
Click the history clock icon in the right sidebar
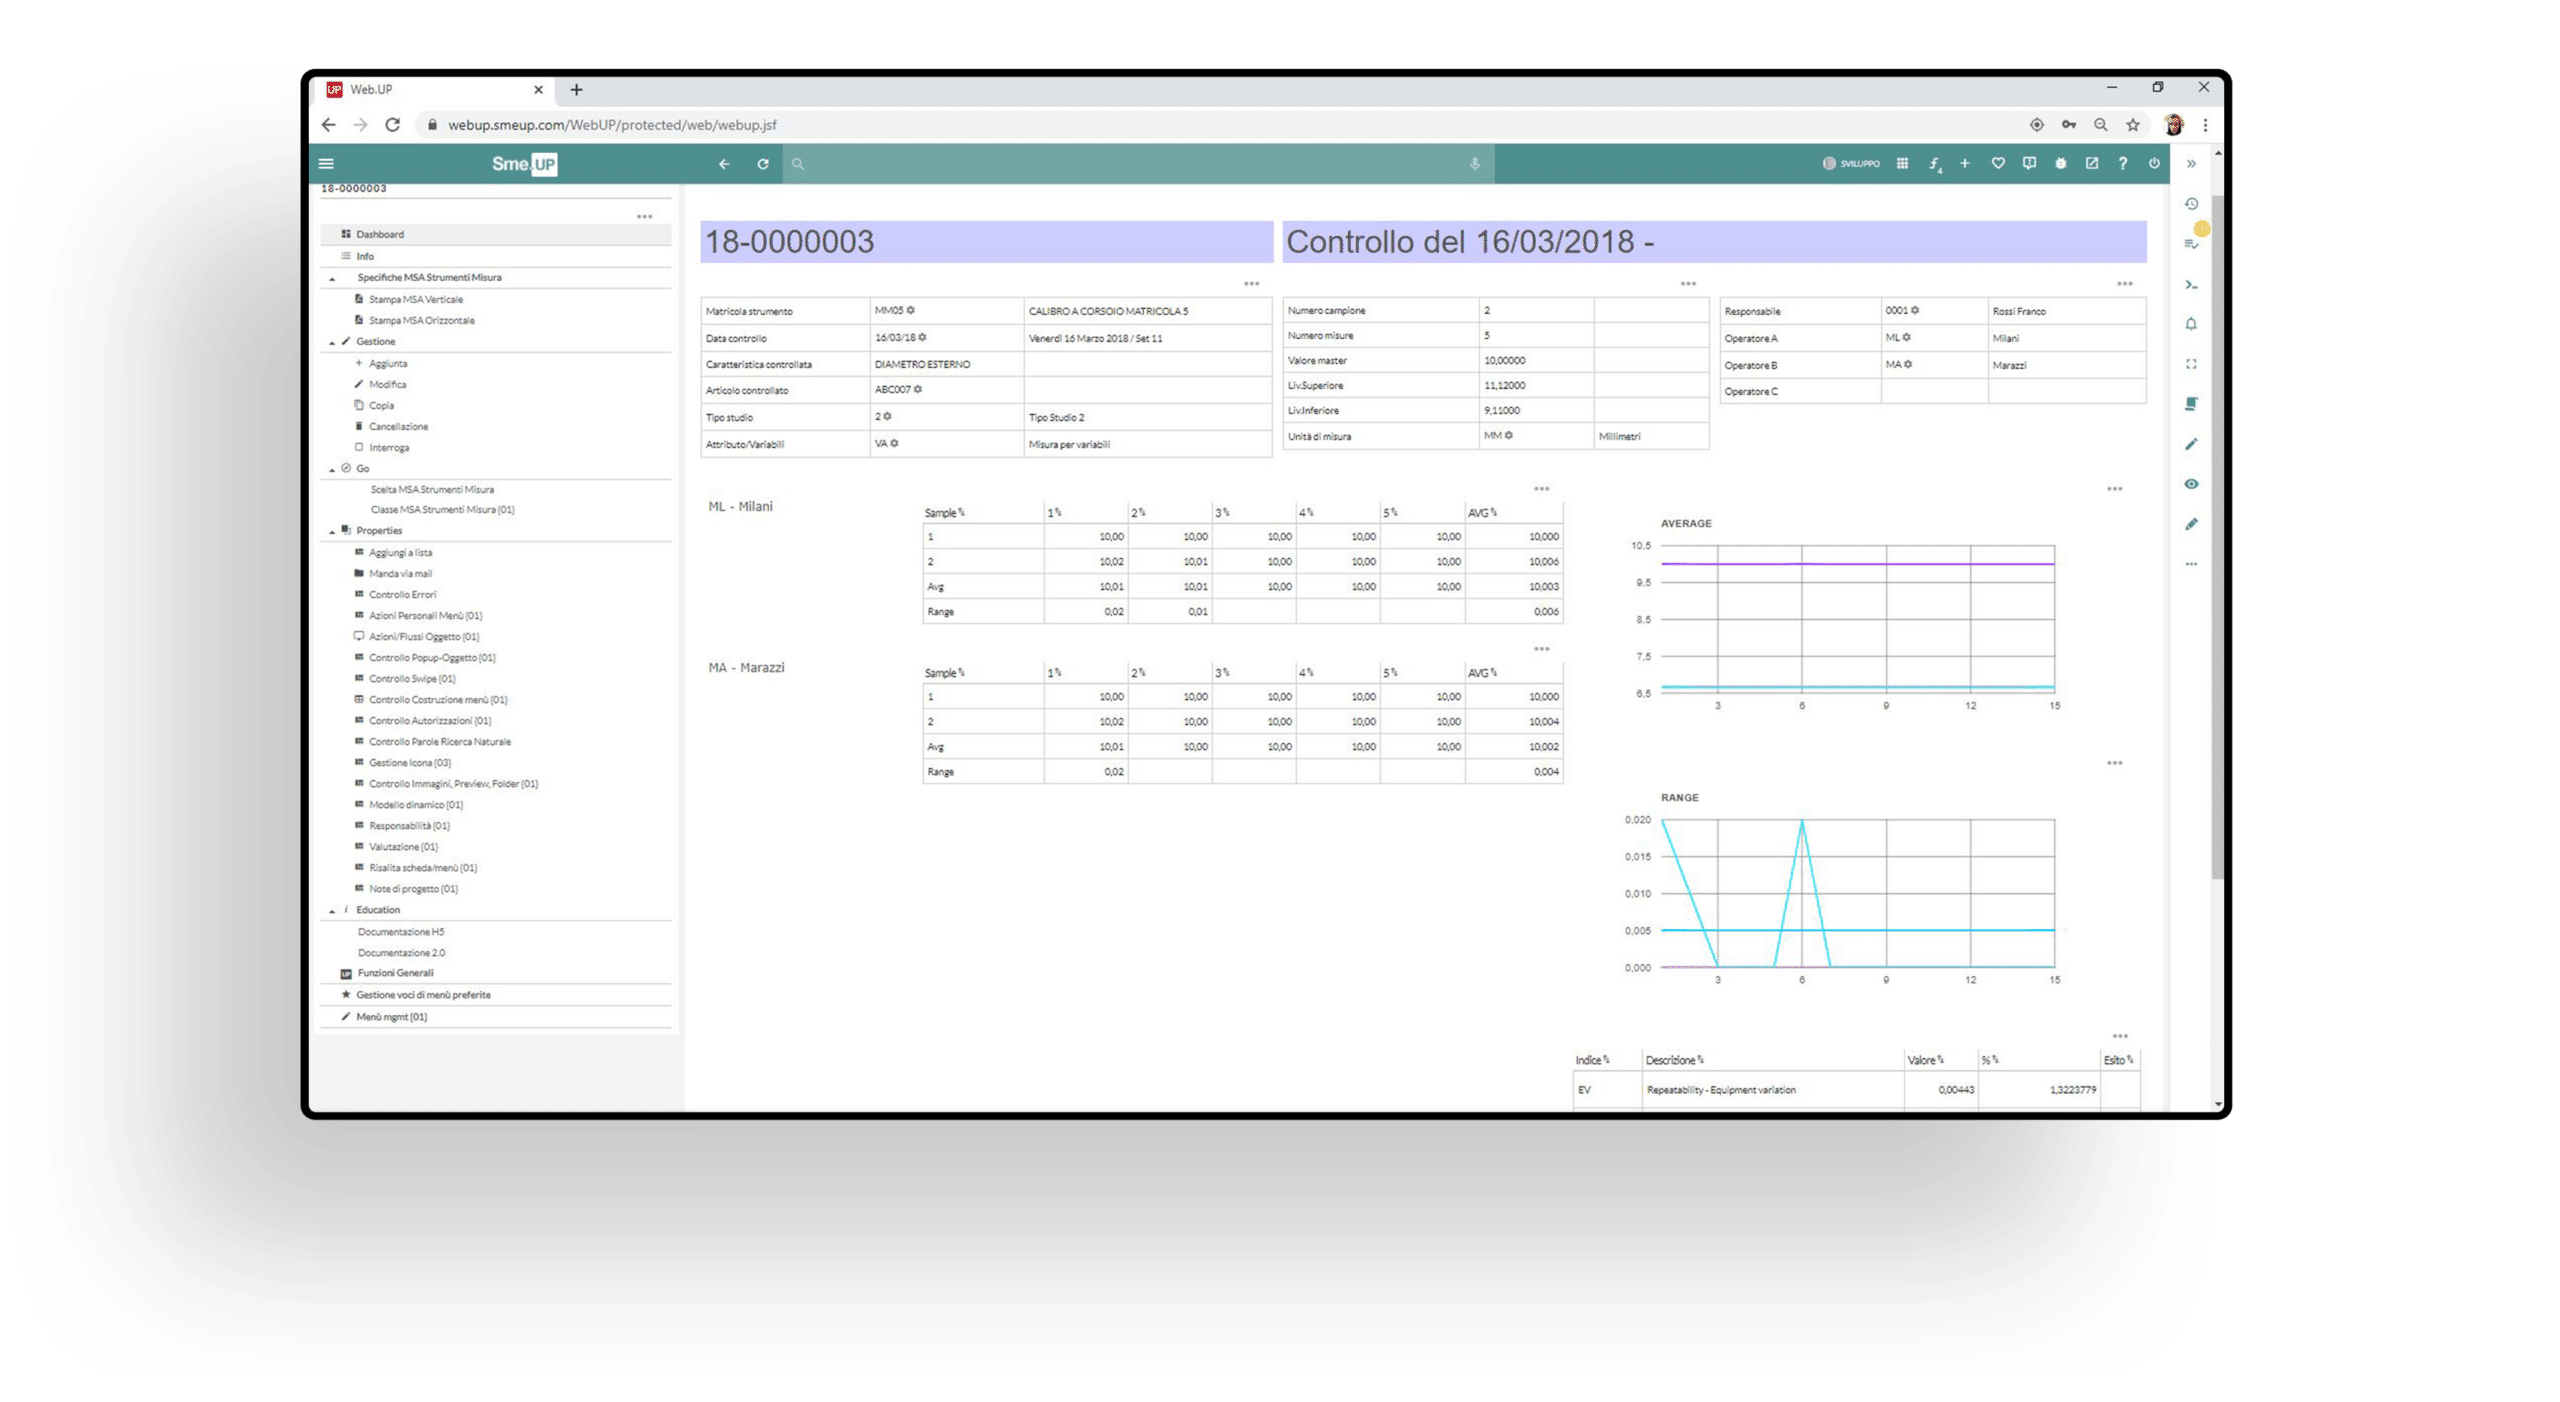pyautogui.click(x=2191, y=204)
